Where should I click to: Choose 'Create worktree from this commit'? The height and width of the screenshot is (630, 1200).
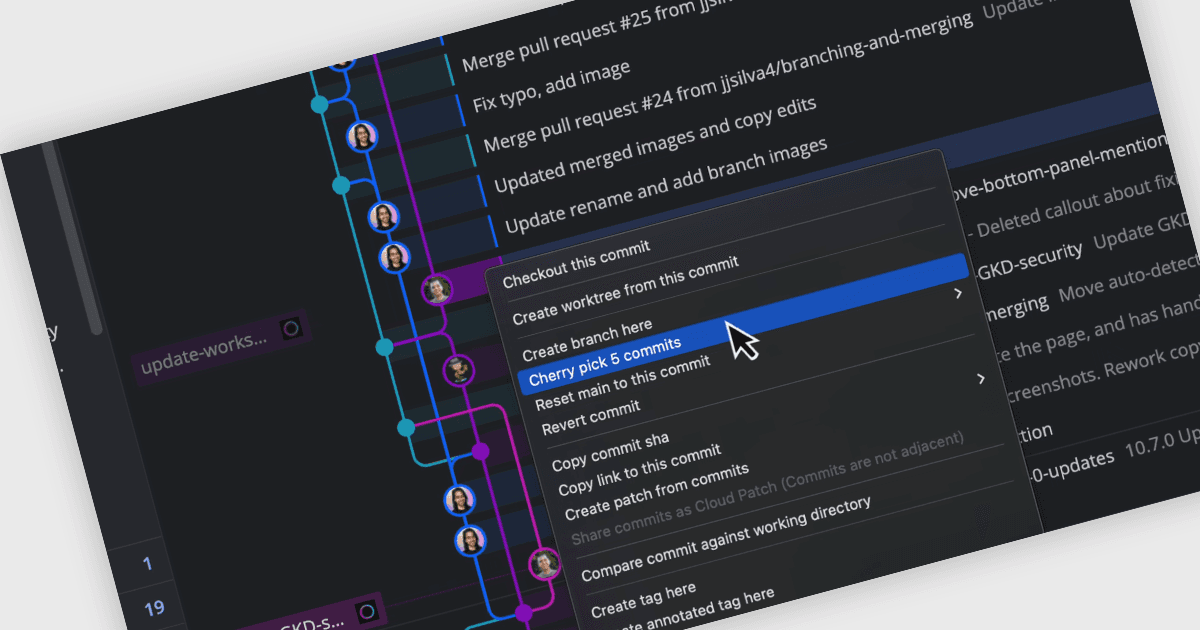[625, 291]
